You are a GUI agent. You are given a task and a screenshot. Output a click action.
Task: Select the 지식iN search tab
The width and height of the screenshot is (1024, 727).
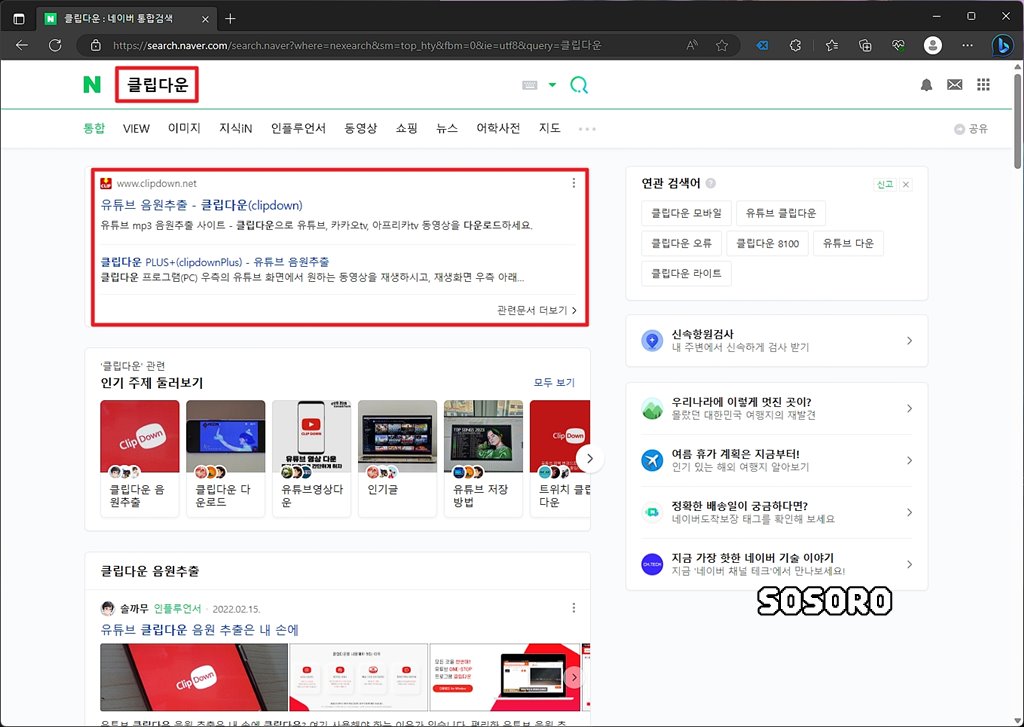[236, 128]
